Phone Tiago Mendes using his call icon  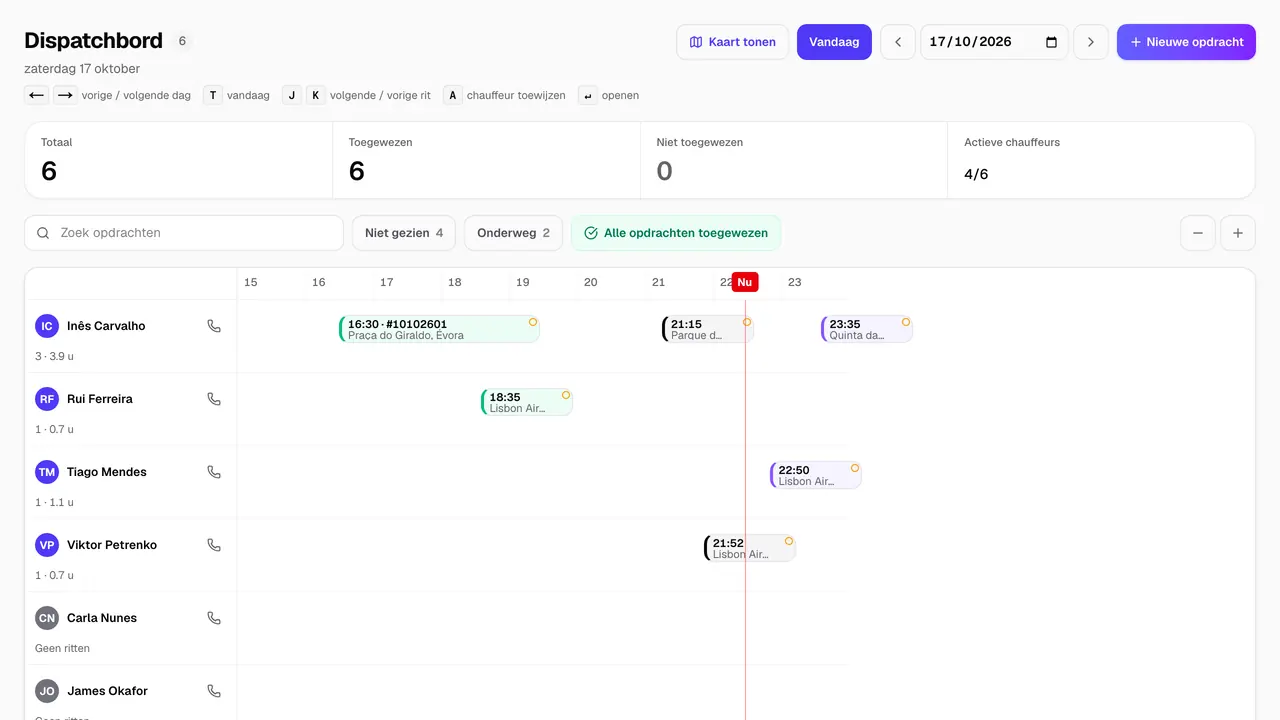(214, 472)
